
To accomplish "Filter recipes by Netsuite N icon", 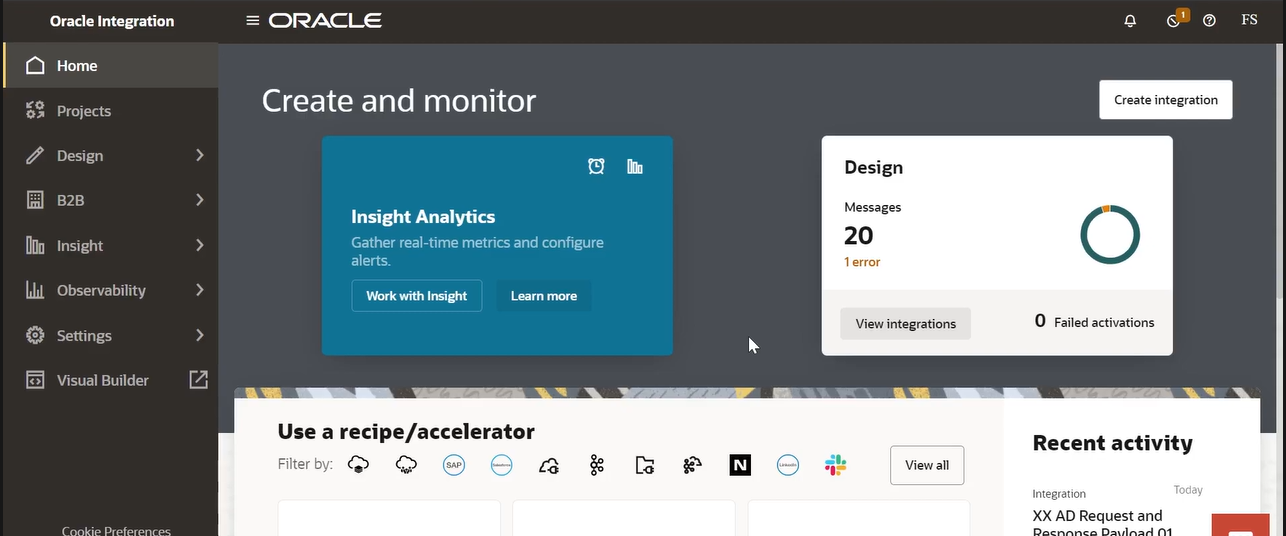I will (740, 465).
